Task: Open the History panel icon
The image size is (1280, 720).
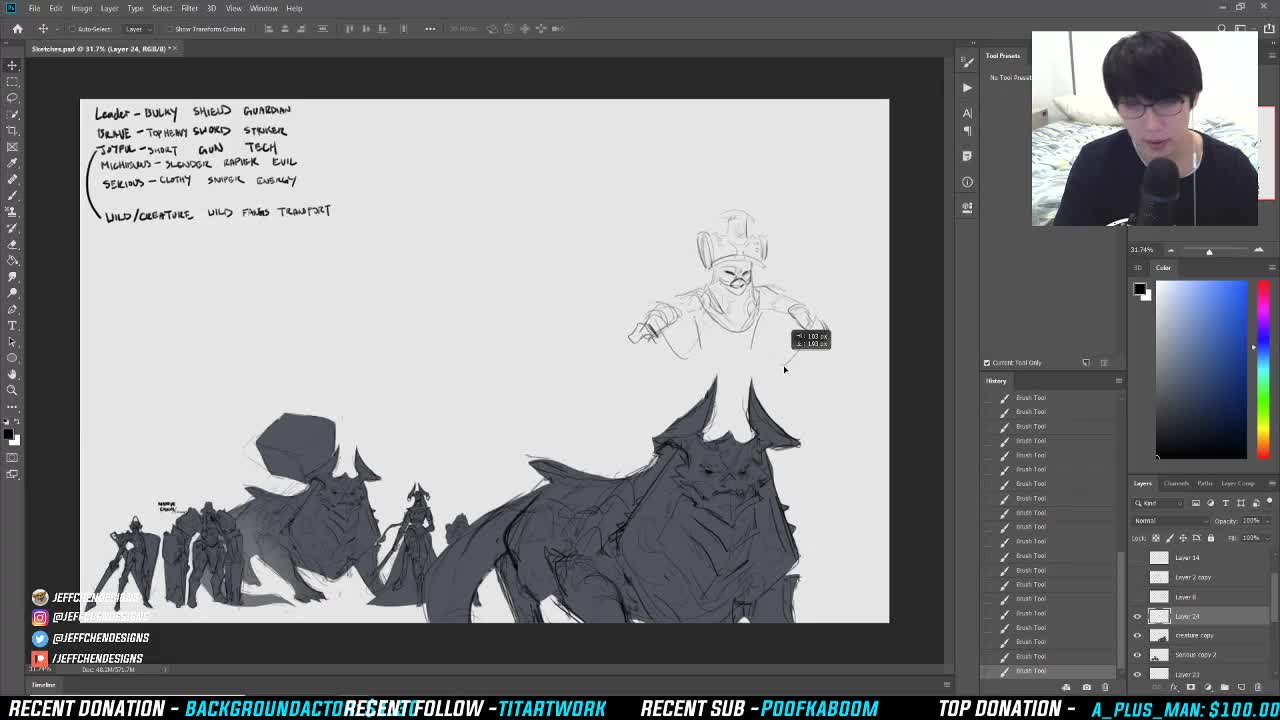Action: [996, 380]
